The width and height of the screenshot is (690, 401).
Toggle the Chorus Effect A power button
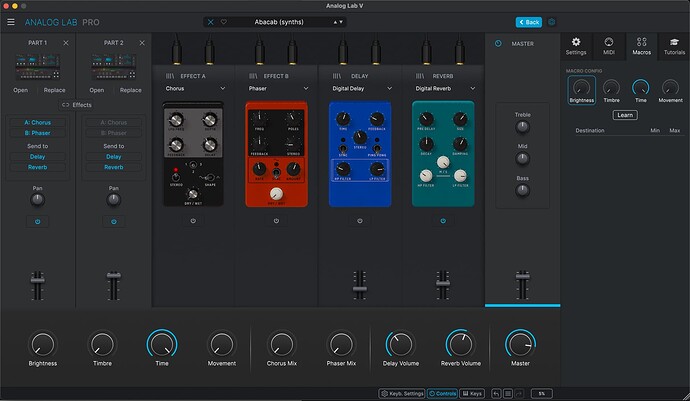pos(193,221)
